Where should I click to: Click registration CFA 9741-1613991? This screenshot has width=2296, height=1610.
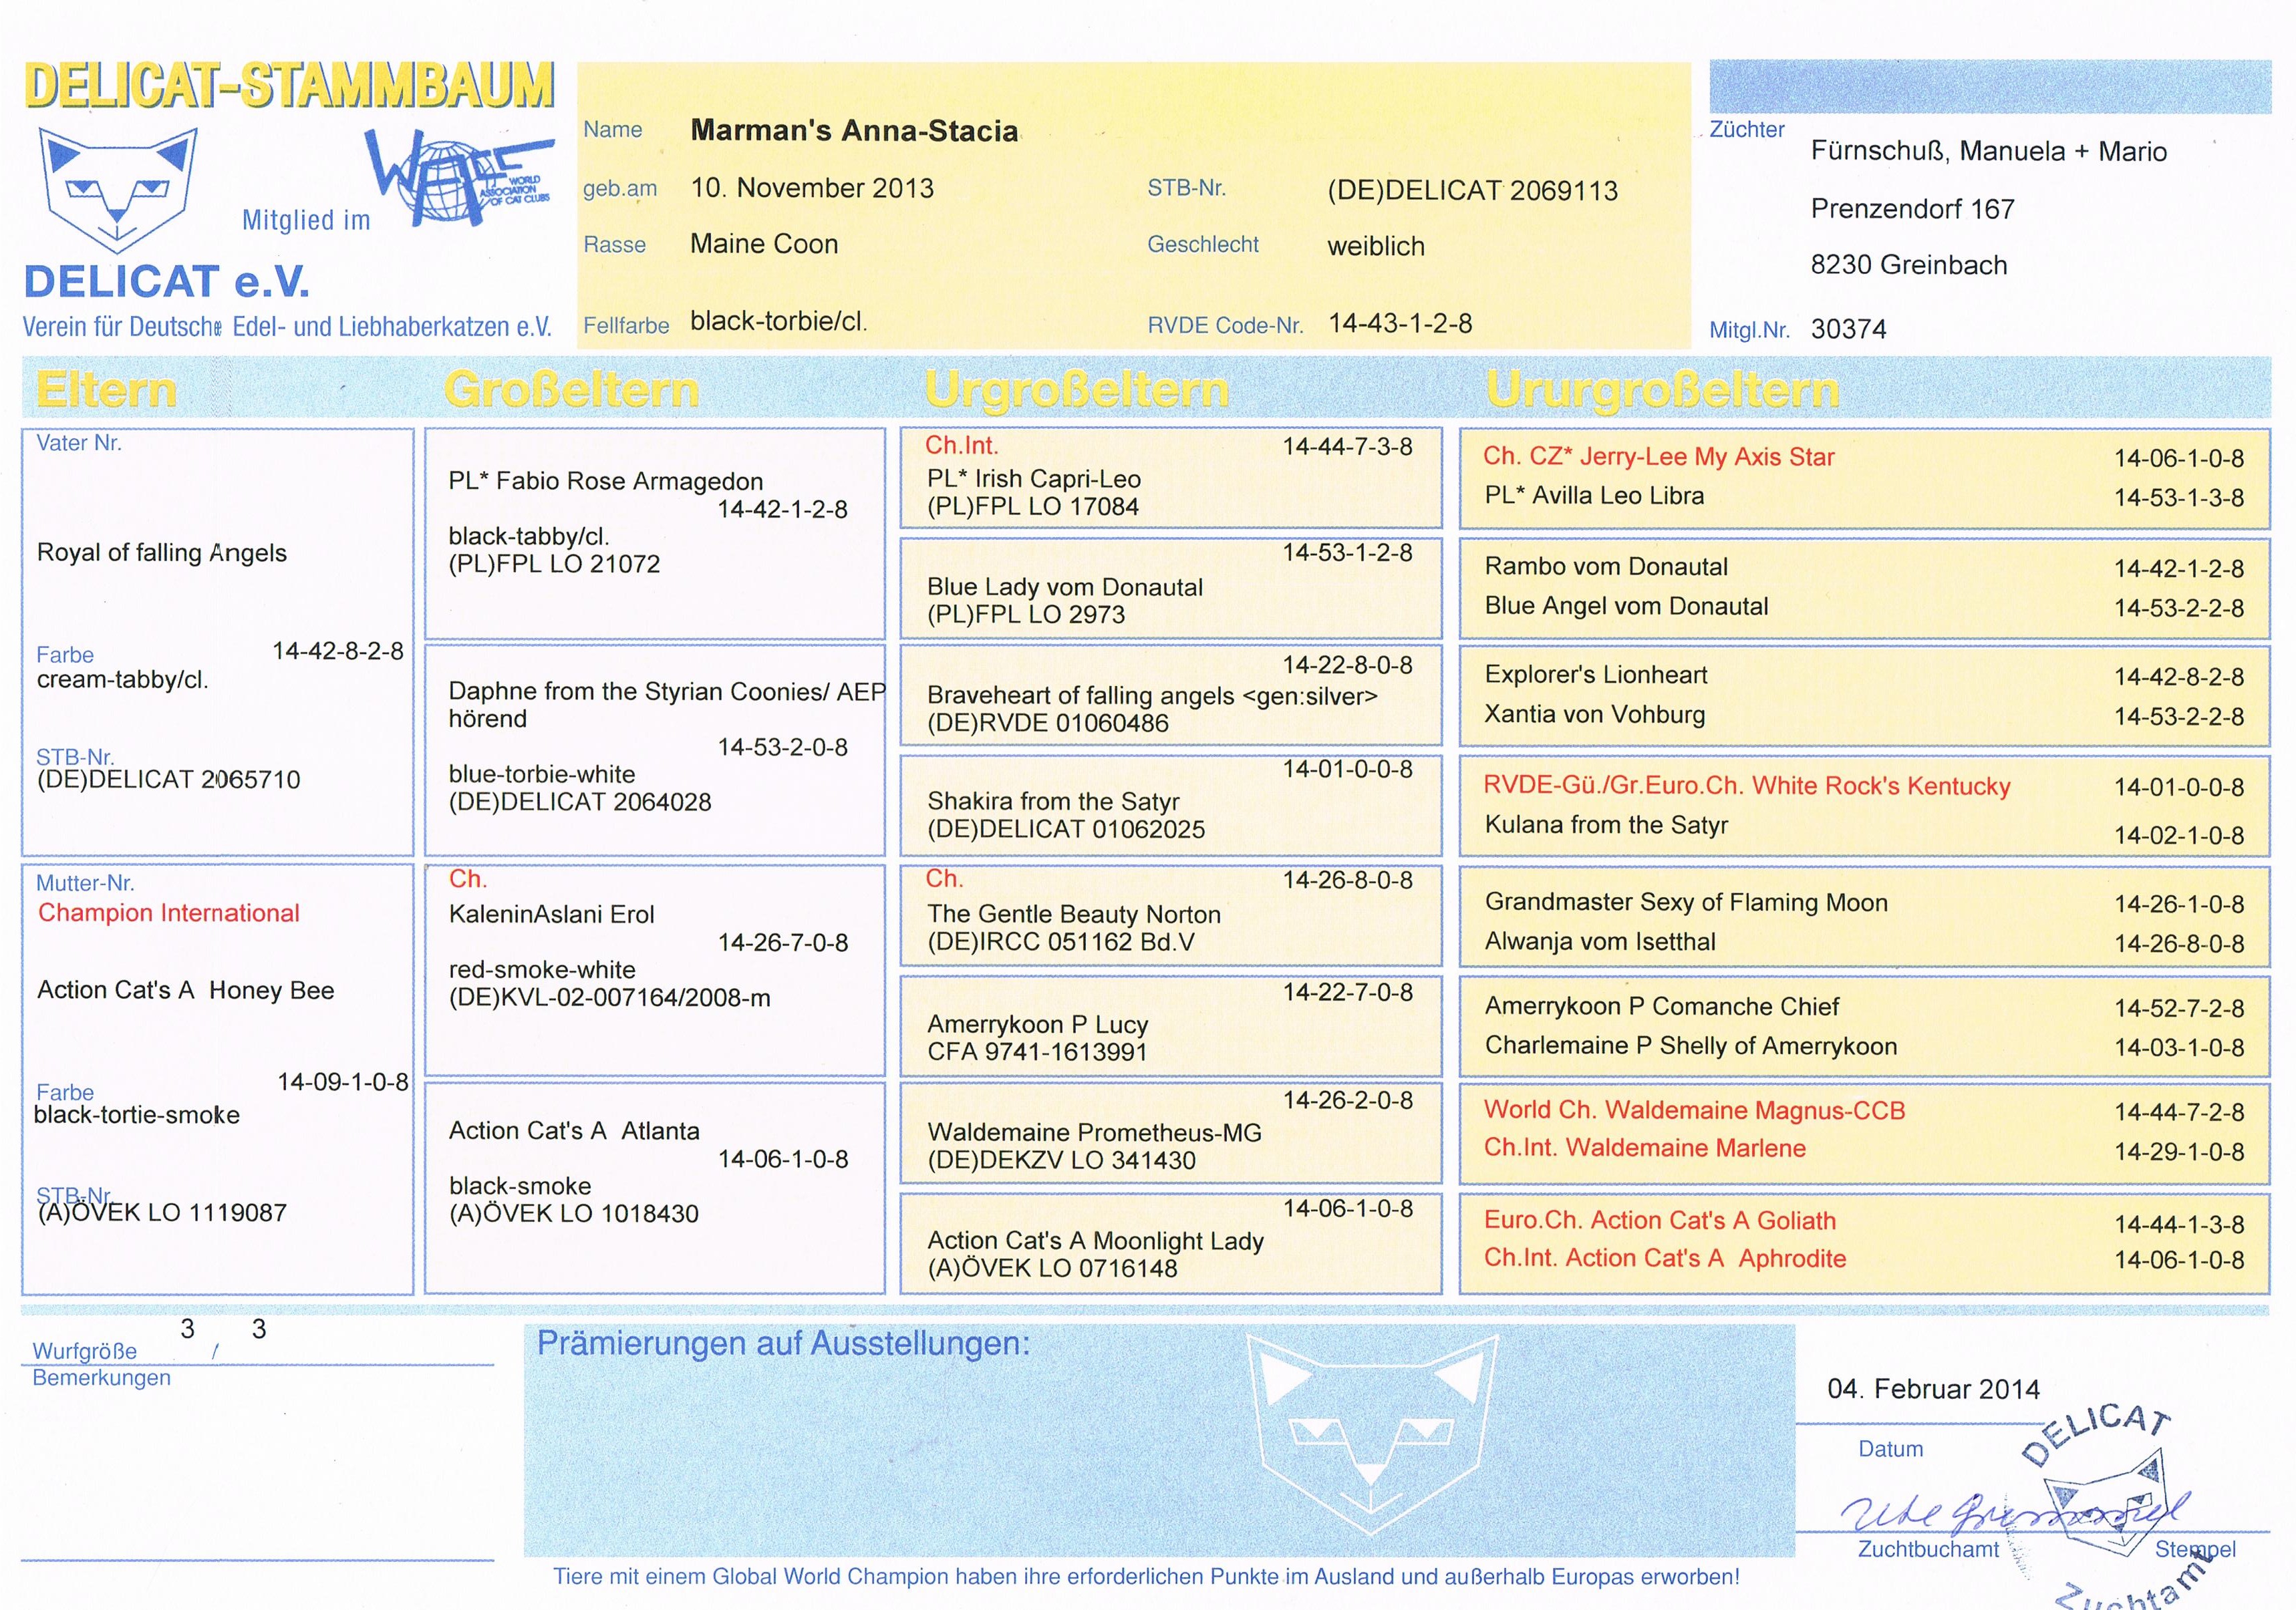click(1037, 1052)
